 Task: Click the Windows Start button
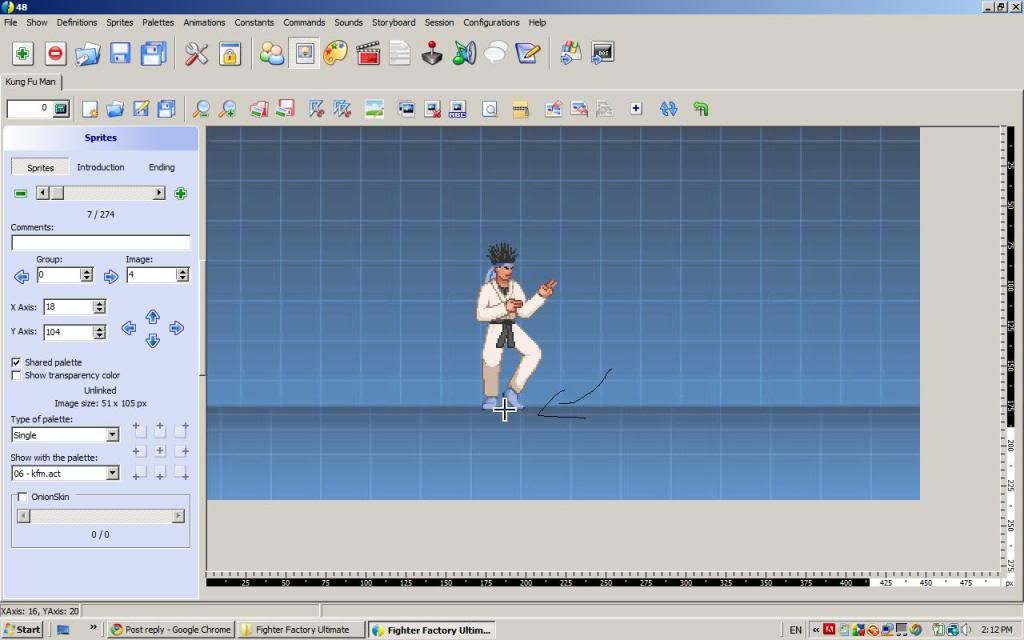coord(22,629)
